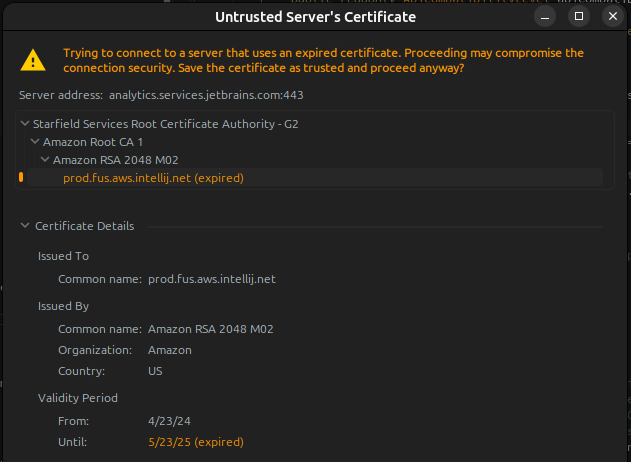Collapse the Certificate Details section
Viewport: 631px width, 462px height.
point(25,226)
